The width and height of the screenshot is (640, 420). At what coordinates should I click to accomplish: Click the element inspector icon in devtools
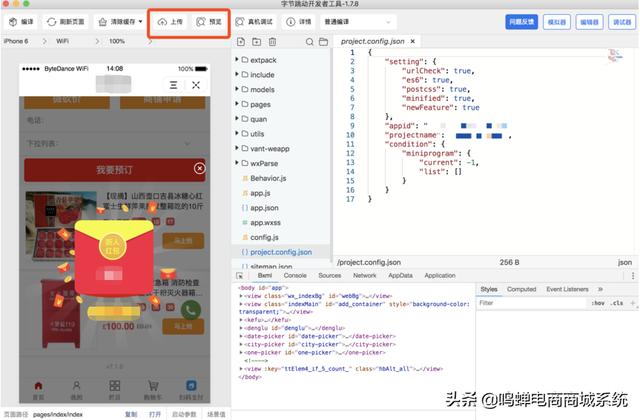point(240,276)
